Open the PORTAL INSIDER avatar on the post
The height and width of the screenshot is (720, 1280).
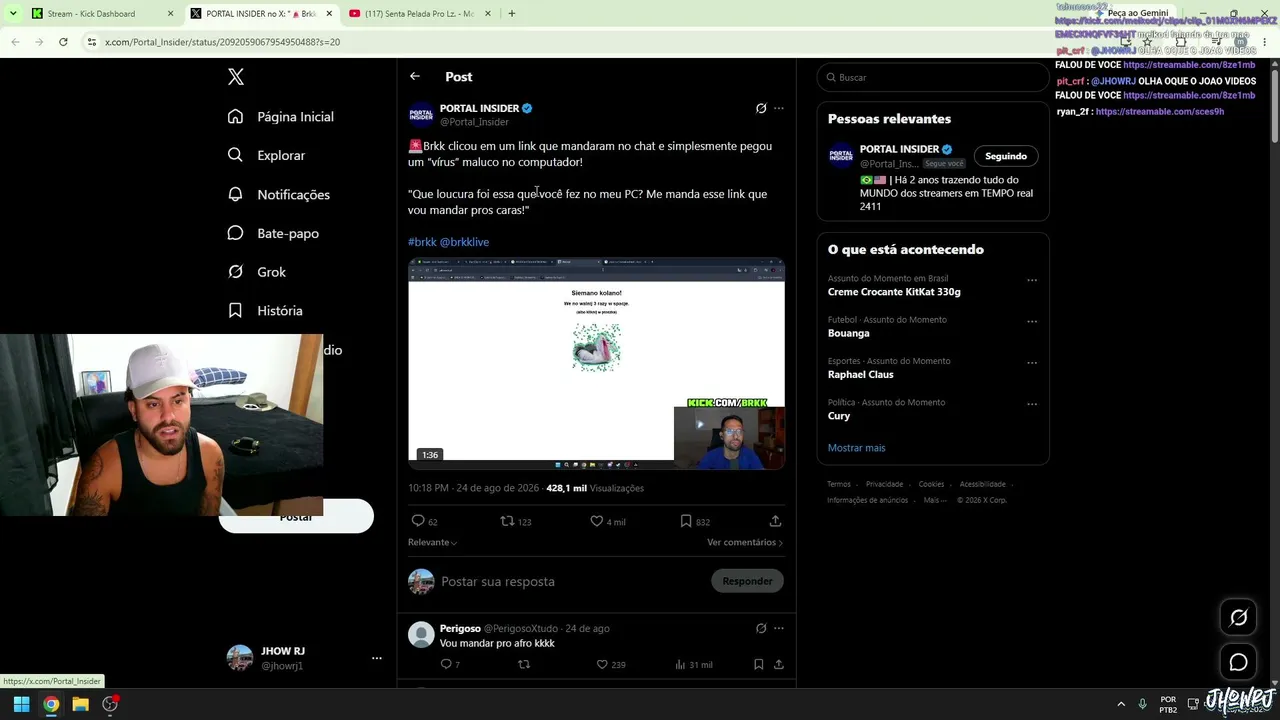point(421,115)
